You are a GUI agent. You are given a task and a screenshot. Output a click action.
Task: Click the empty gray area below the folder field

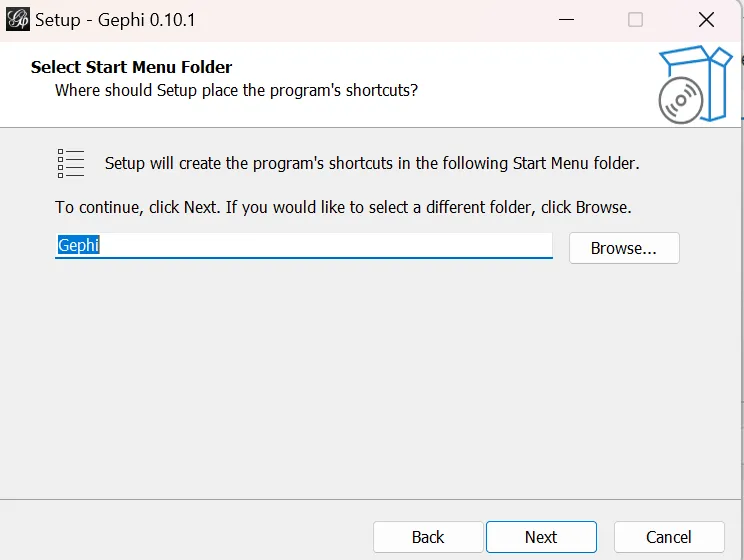pos(370,380)
